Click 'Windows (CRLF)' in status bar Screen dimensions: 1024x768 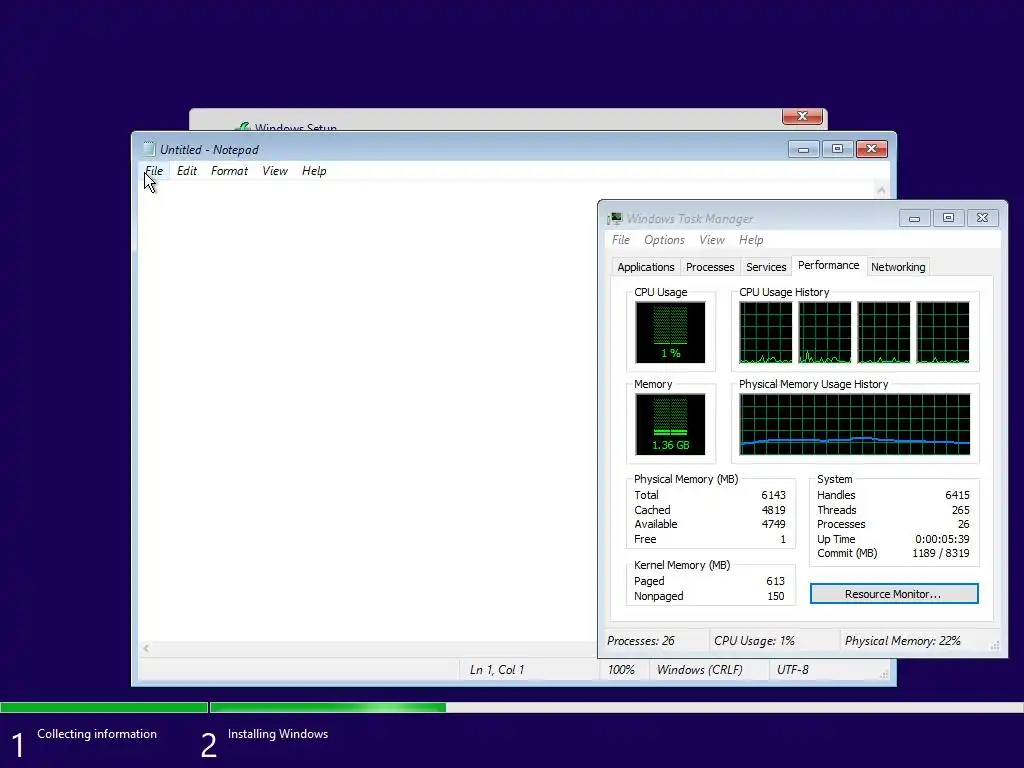coord(699,669)
